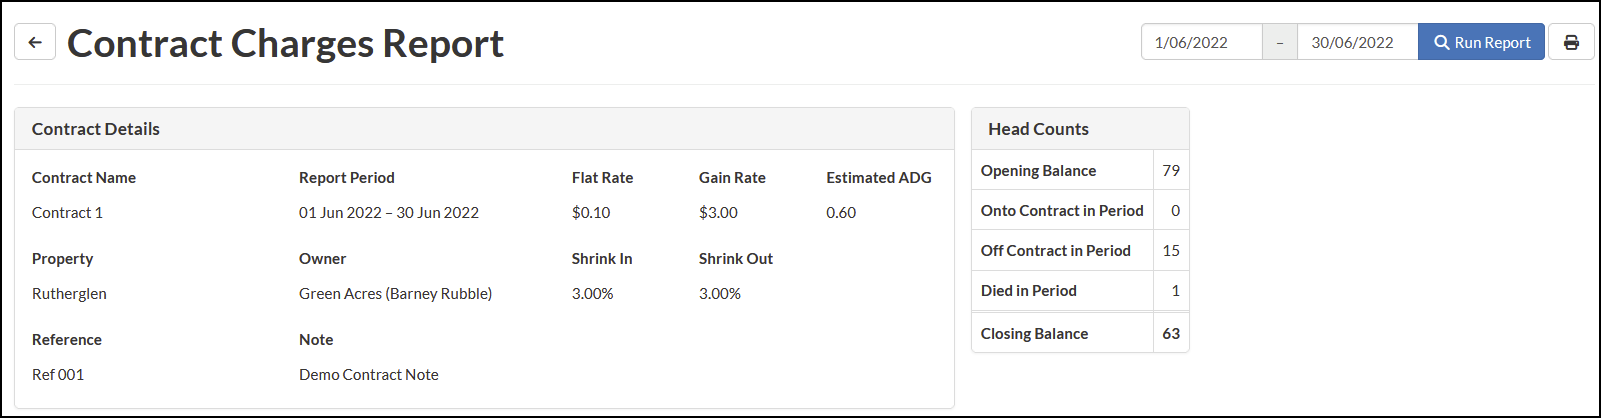Select the Contract Details panel header
This screenshot has height=418, width=1601.
tap(484, 129)
